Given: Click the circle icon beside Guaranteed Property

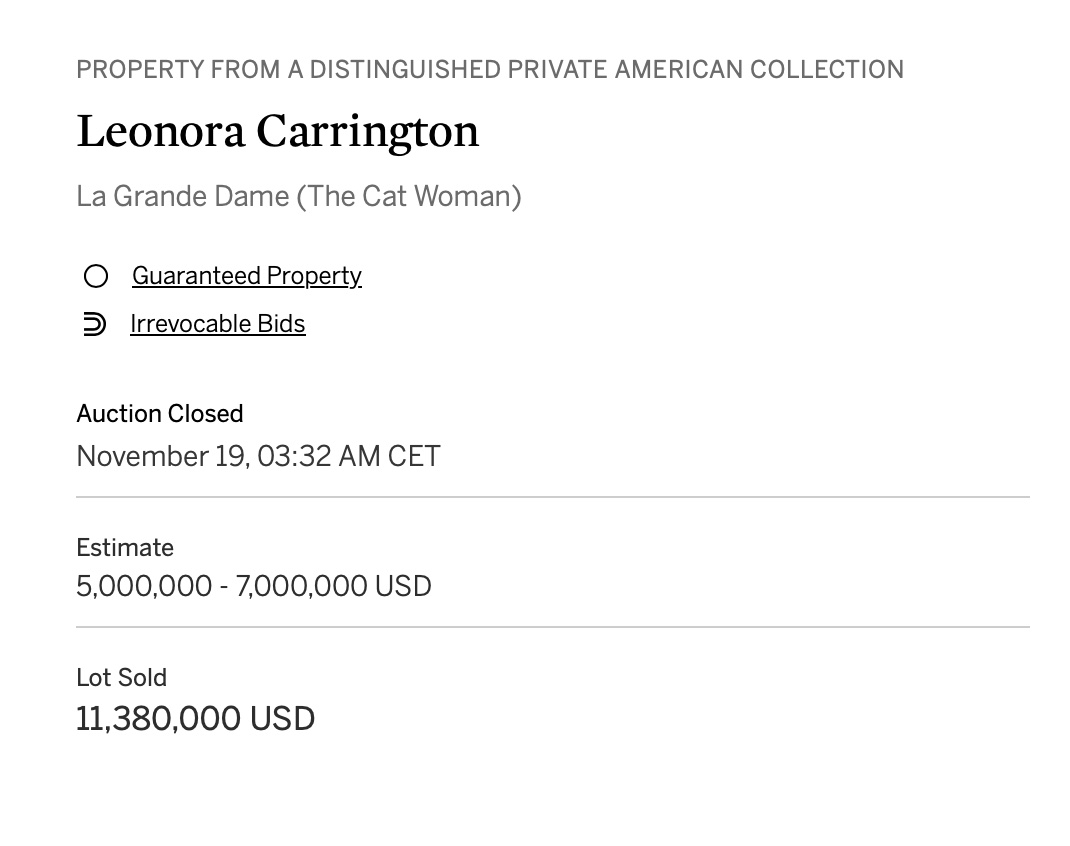Looking at the screenshot, I should point(96,276).
